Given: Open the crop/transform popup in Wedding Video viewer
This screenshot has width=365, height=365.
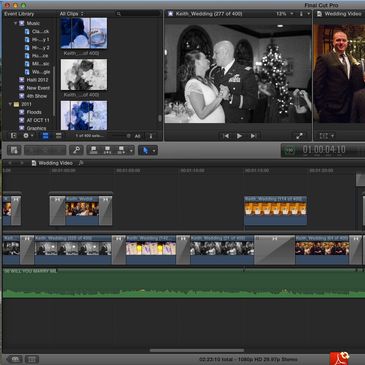Looking at the screenshot, I should click(326, 136).
